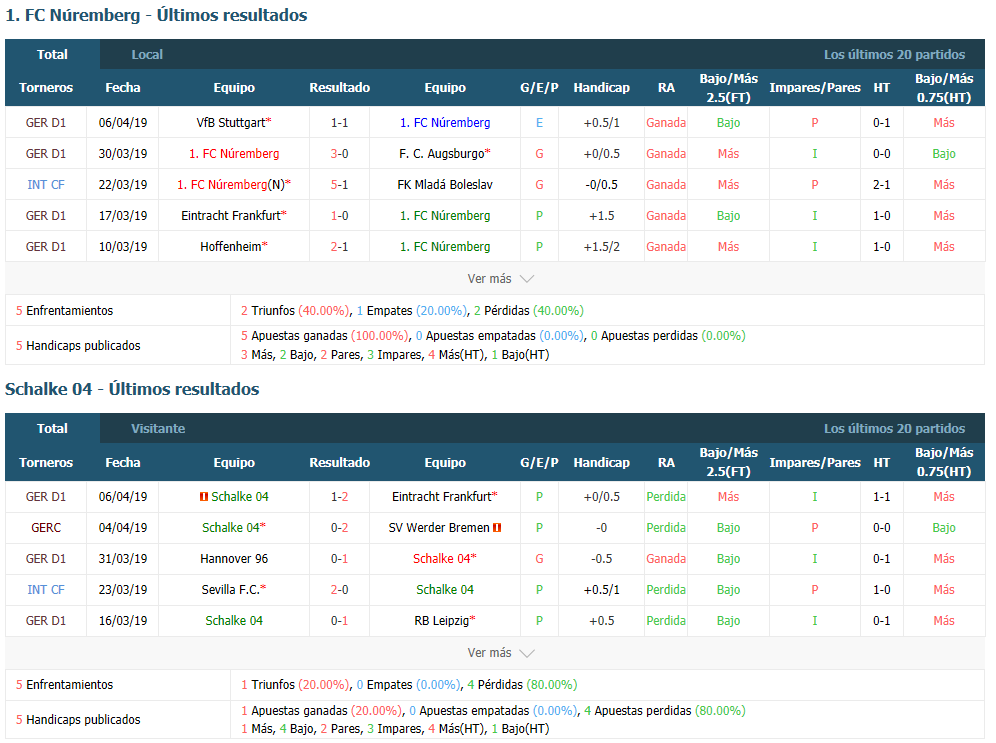Open the SV Werder Bremen team link
996x743 pixels.
click(439, 528)
